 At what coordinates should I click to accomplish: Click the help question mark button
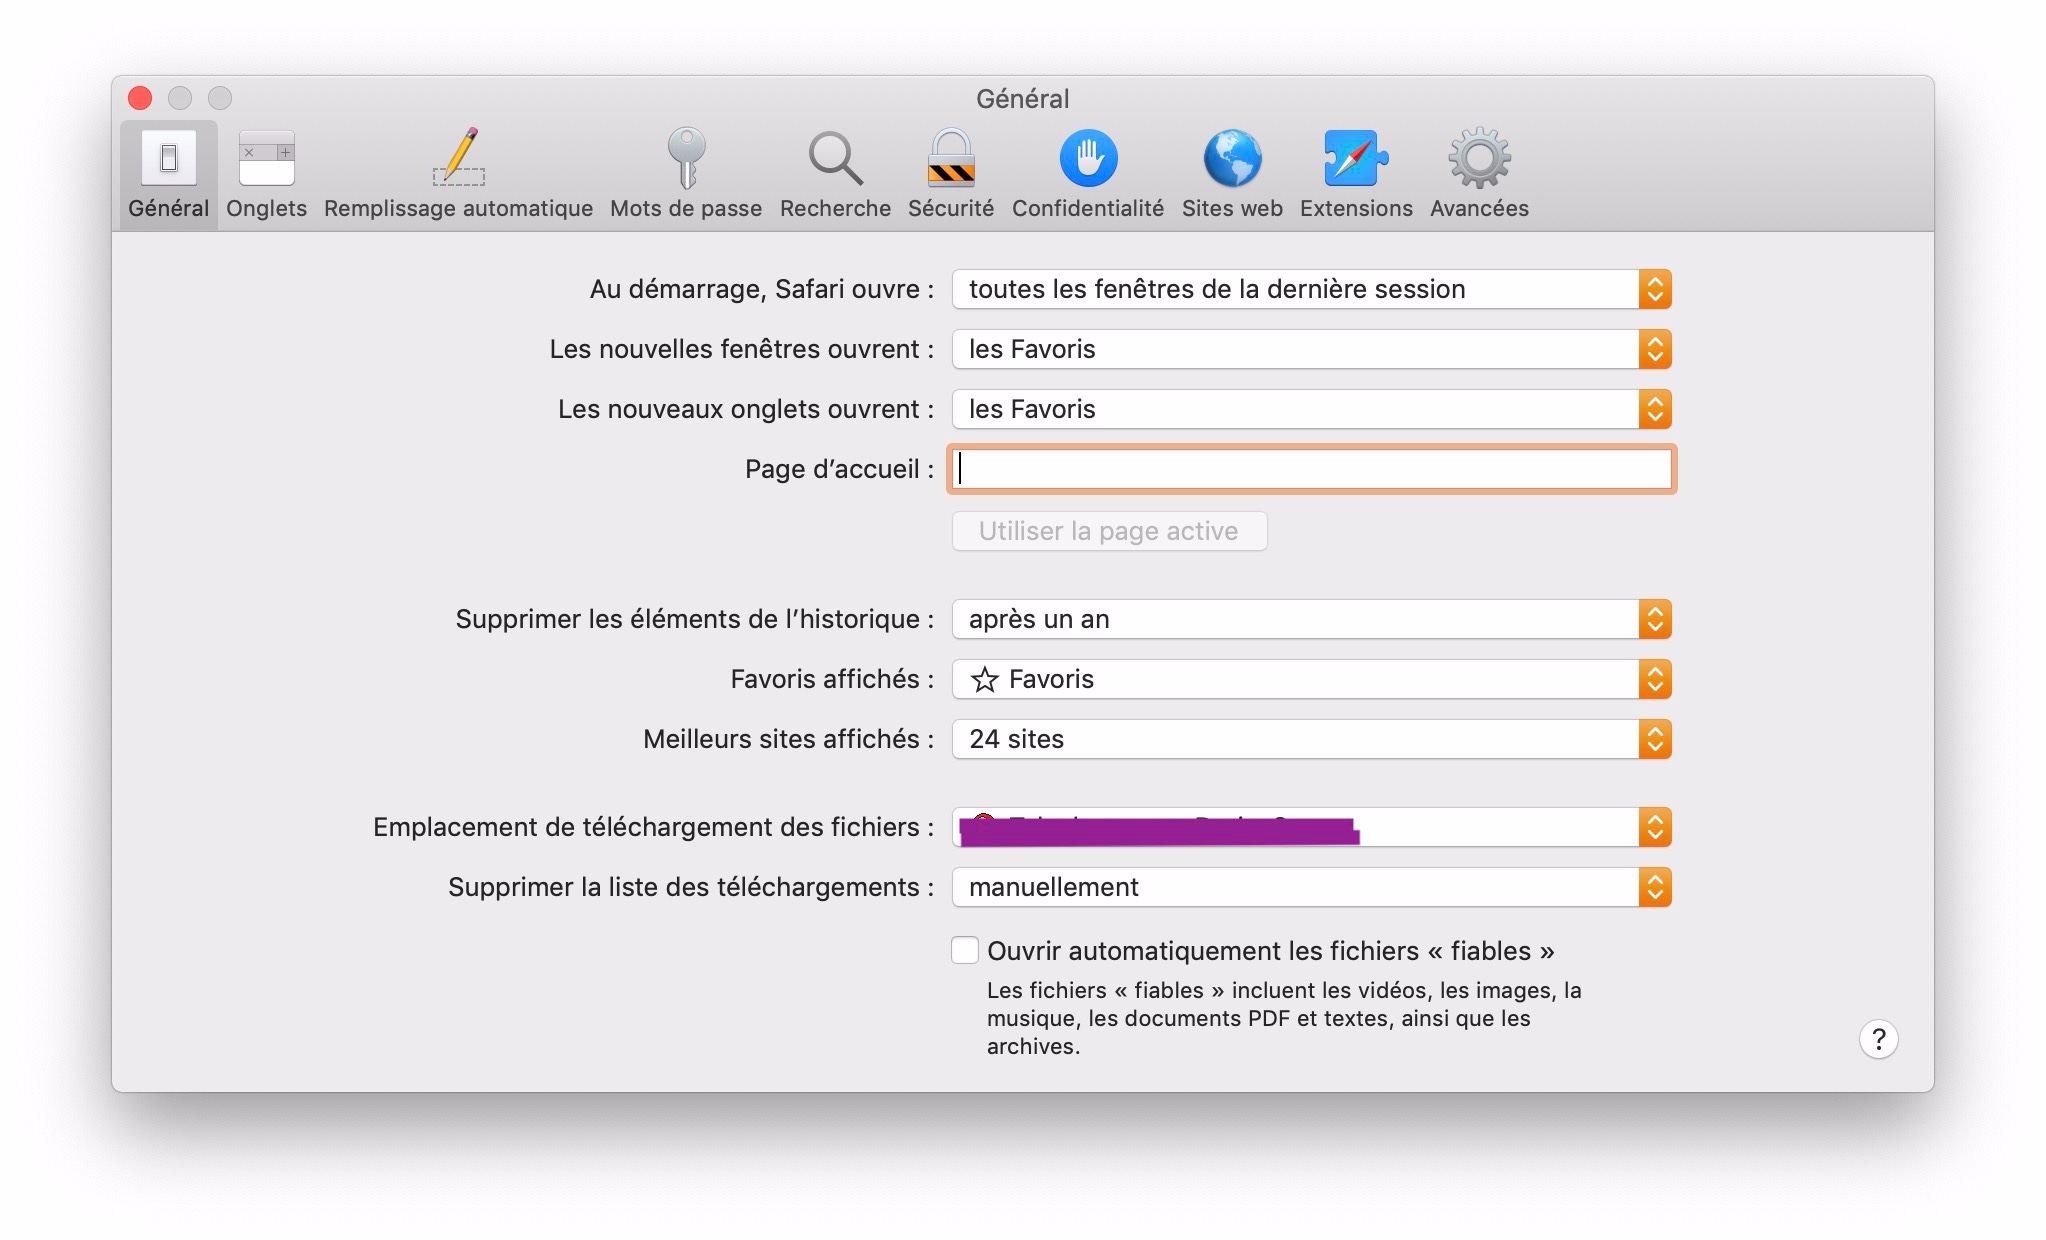pos(1878,1040)
